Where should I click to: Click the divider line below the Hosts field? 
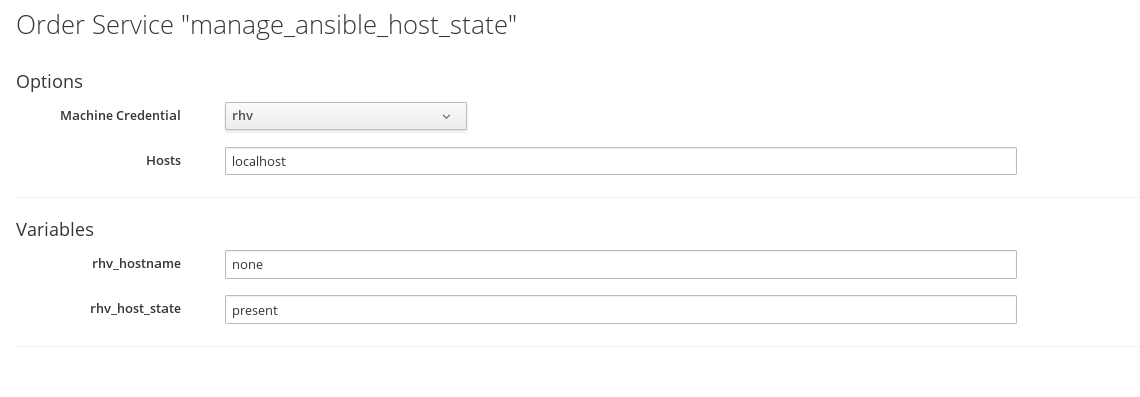pyautogui.click(x=578, y=197)
